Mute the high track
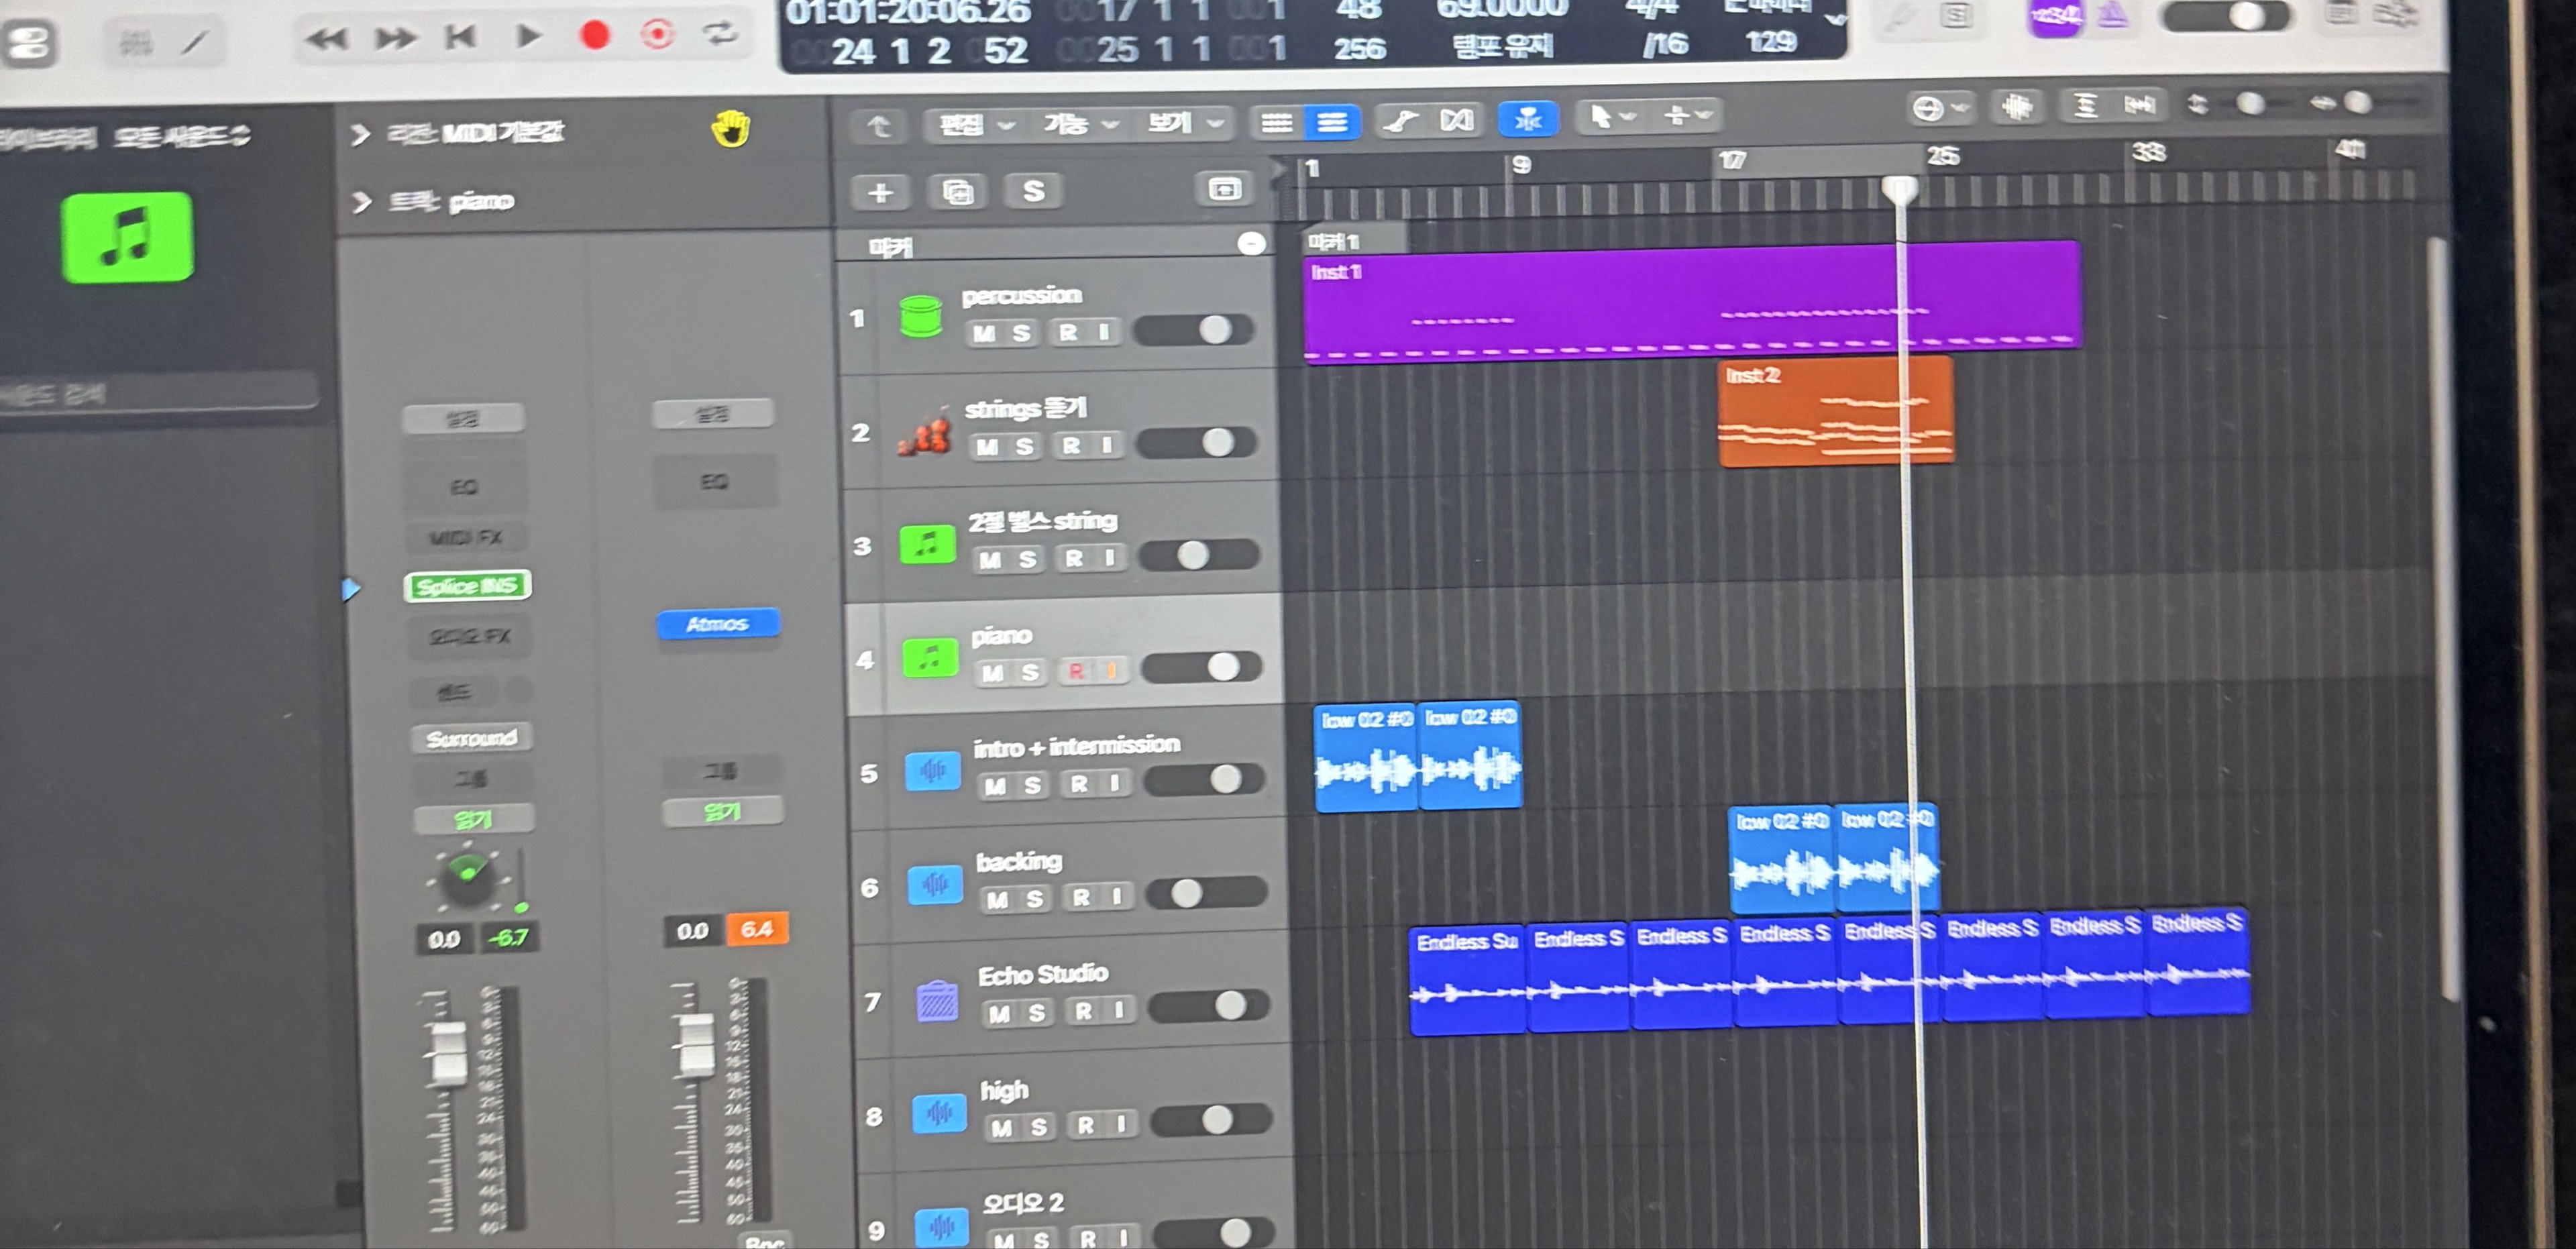The height and width of the screenshot is (1249, 2576). (x=1001, y=1128)
